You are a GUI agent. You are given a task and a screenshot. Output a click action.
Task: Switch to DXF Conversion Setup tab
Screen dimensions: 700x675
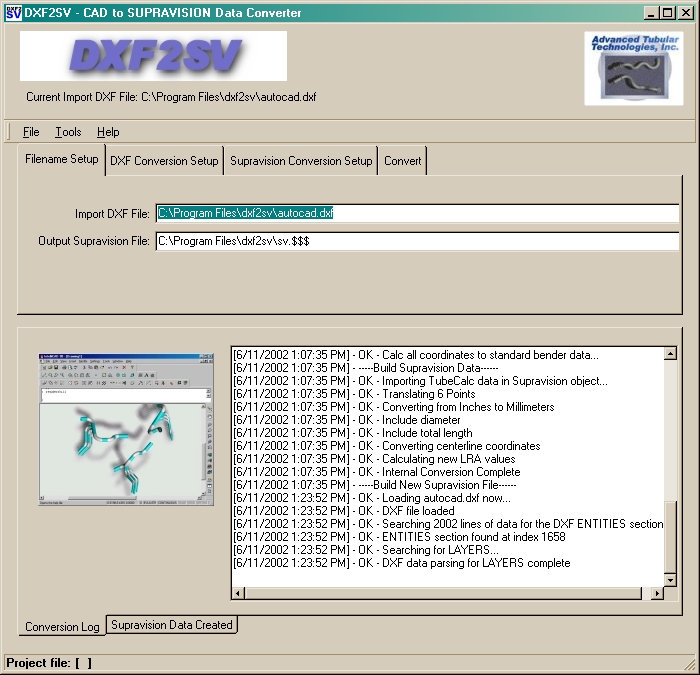click(x=164, y=161)
